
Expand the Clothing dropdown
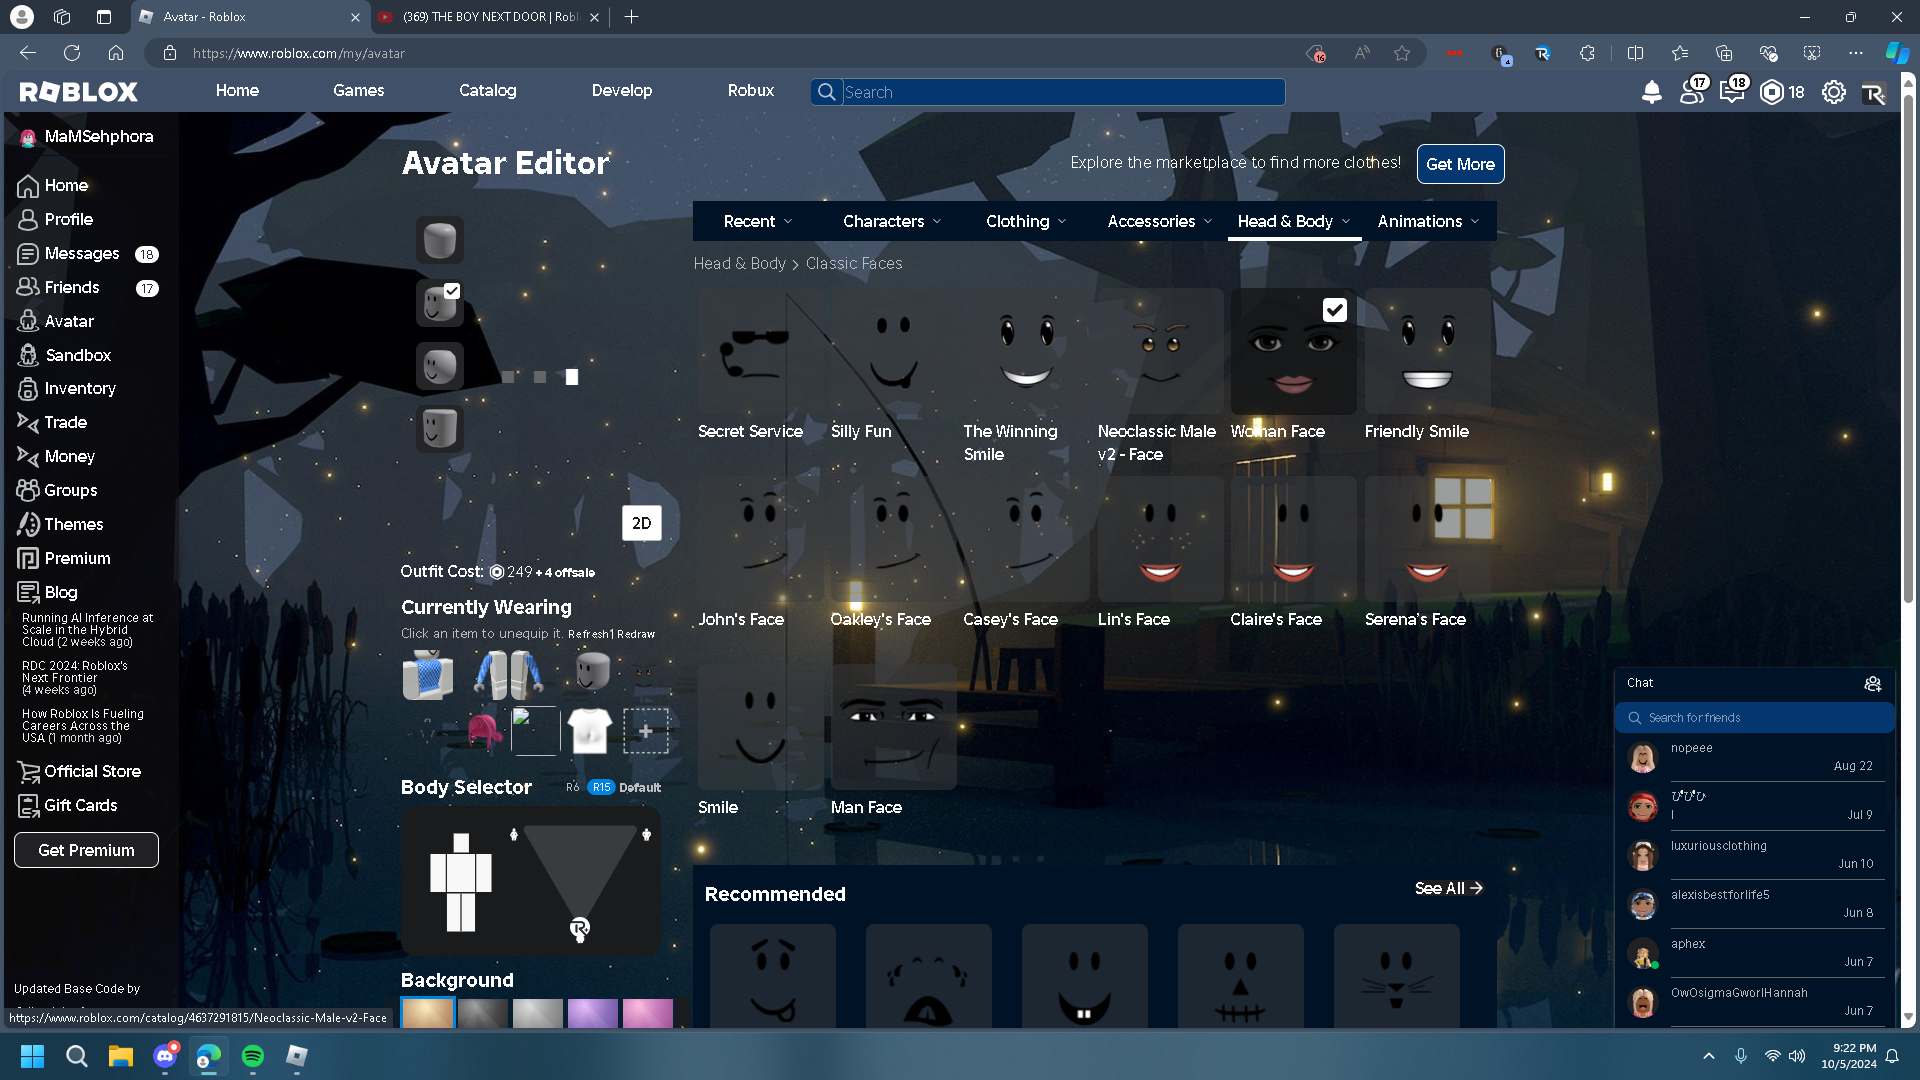(x=1026, y=221)
